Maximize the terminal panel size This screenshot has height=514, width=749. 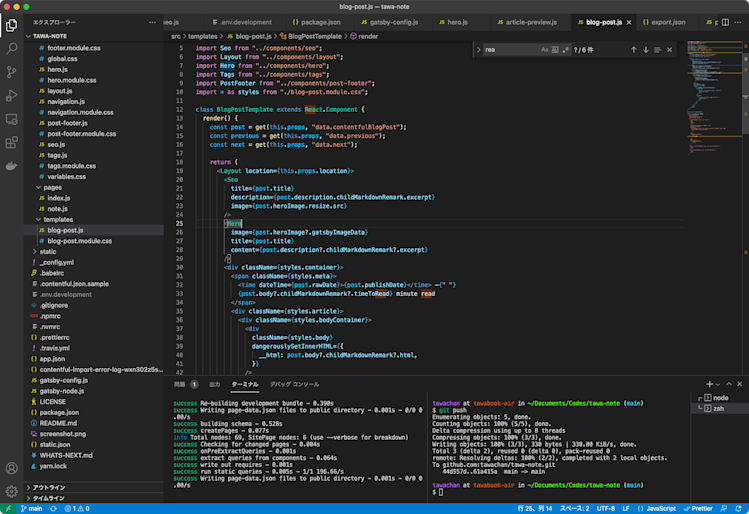pos(729,384)
